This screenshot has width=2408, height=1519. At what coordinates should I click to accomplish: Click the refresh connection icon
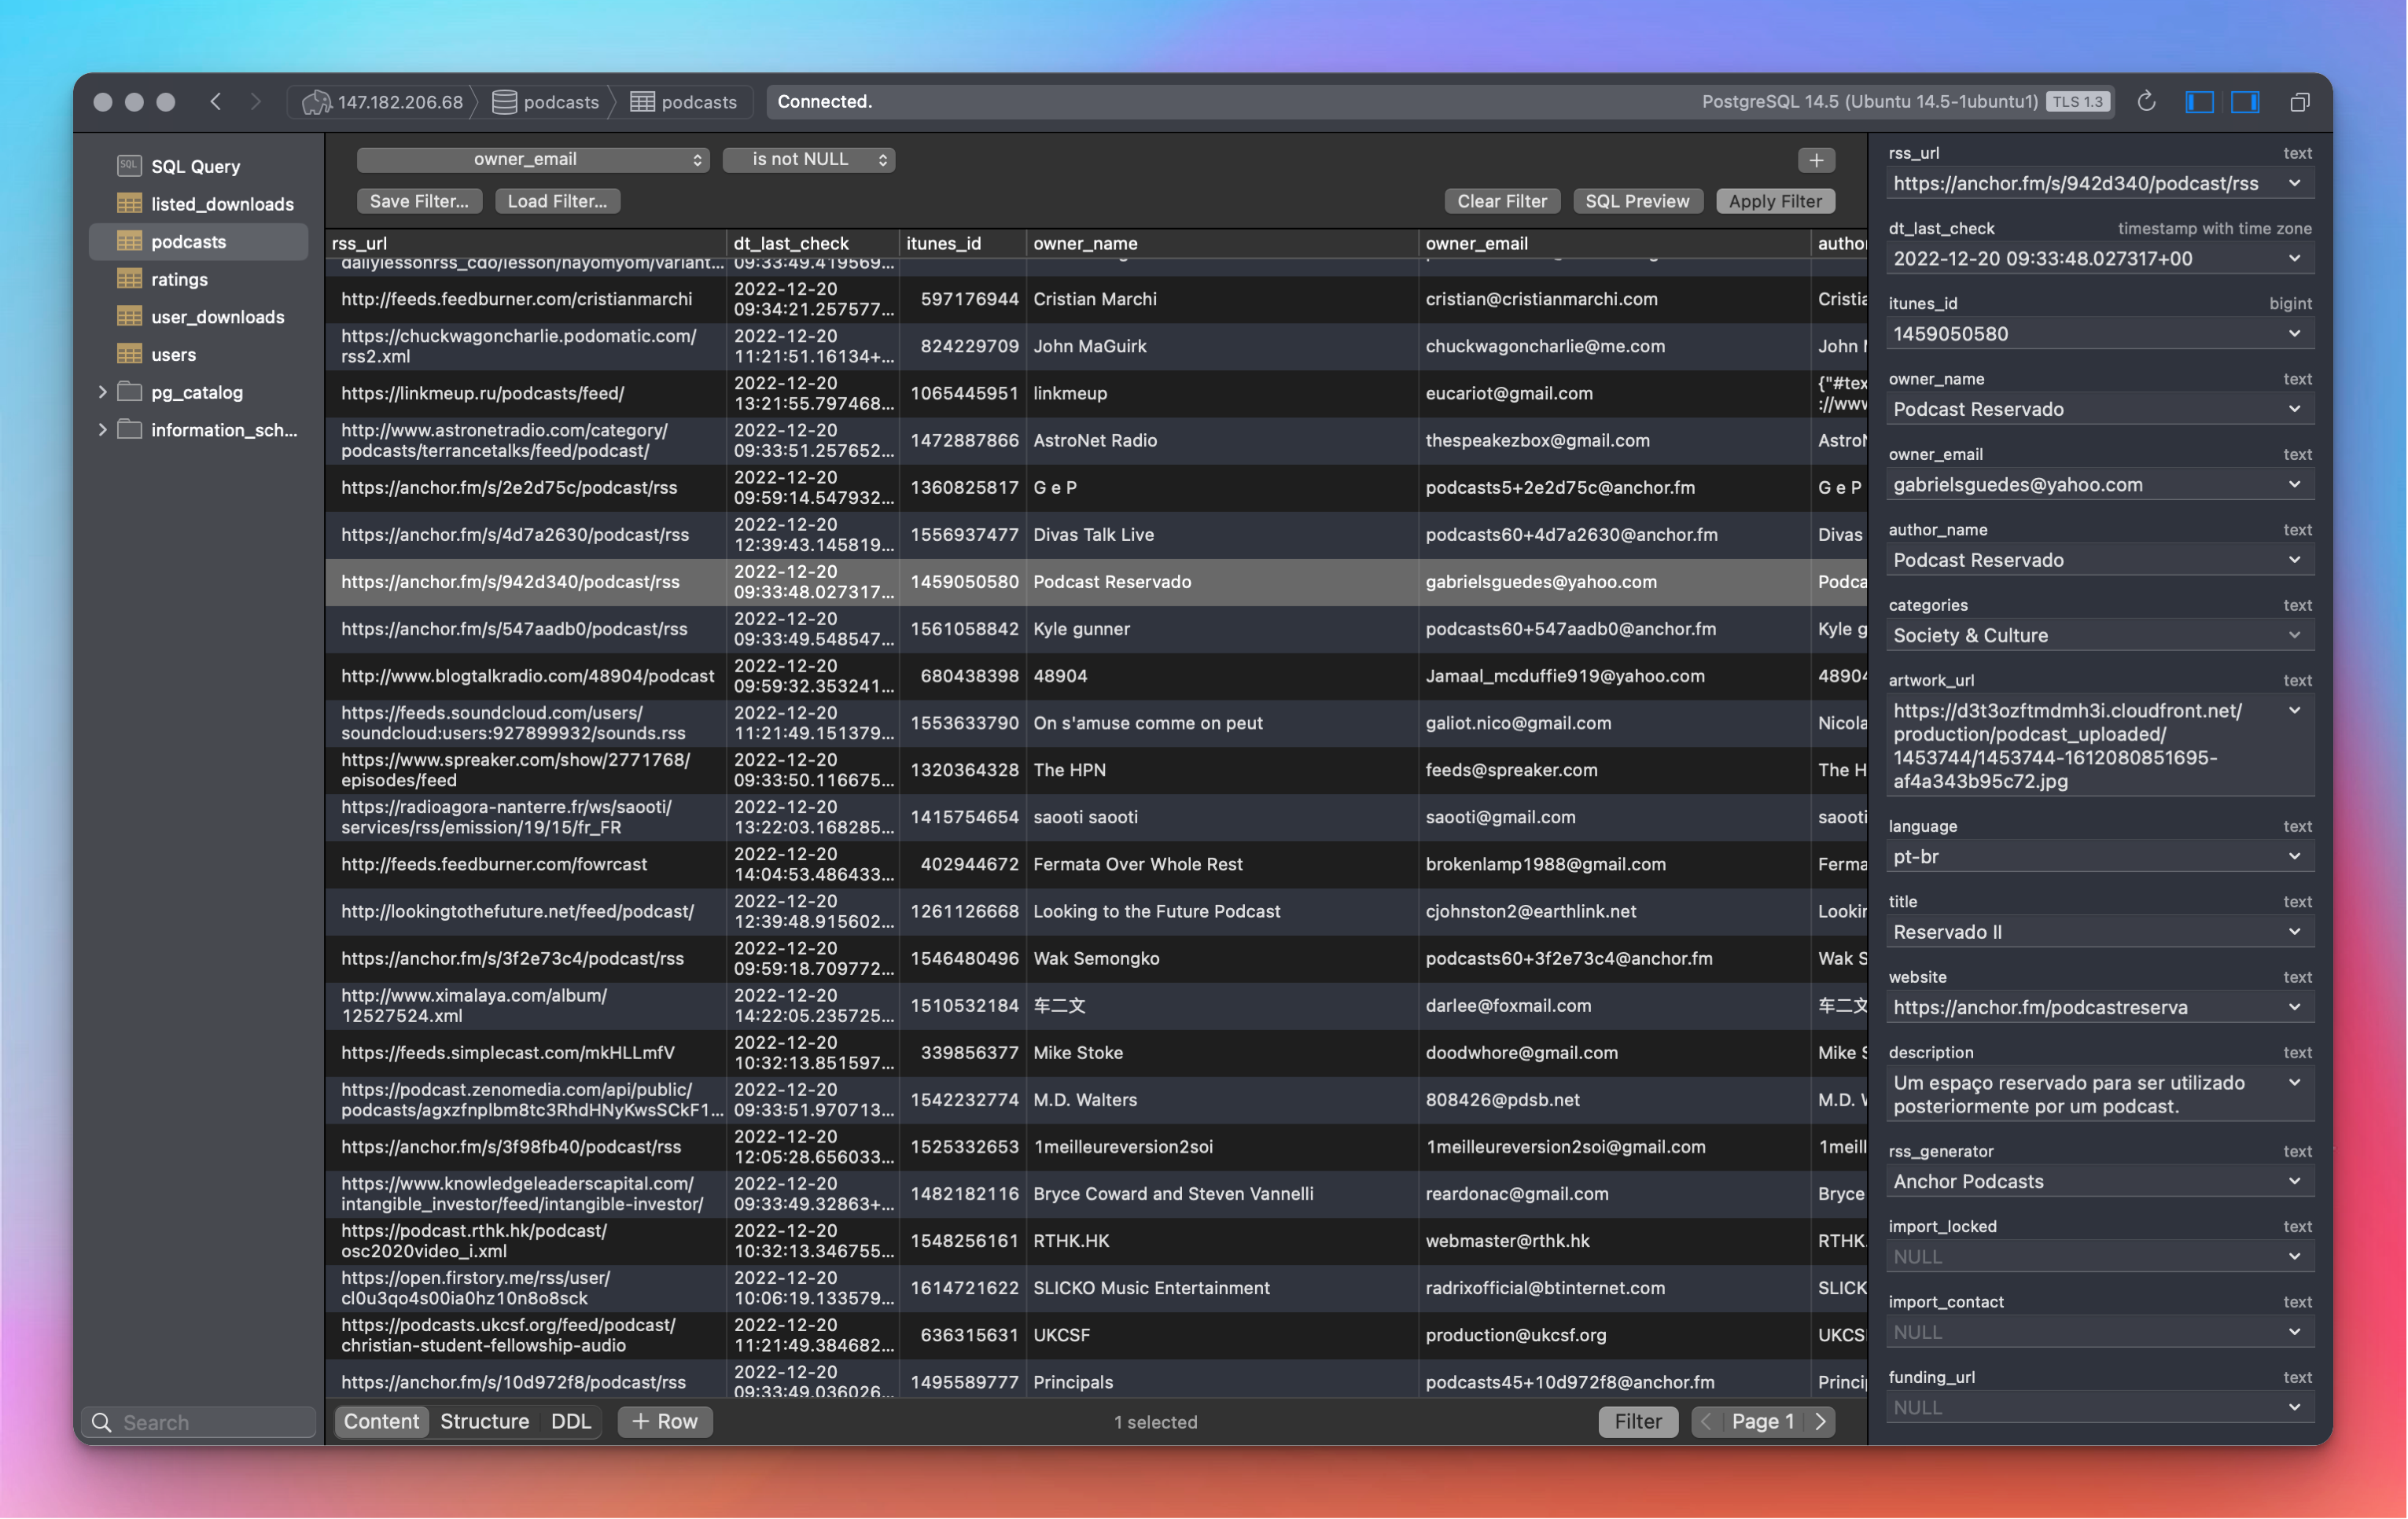[x=2146, y=102]
